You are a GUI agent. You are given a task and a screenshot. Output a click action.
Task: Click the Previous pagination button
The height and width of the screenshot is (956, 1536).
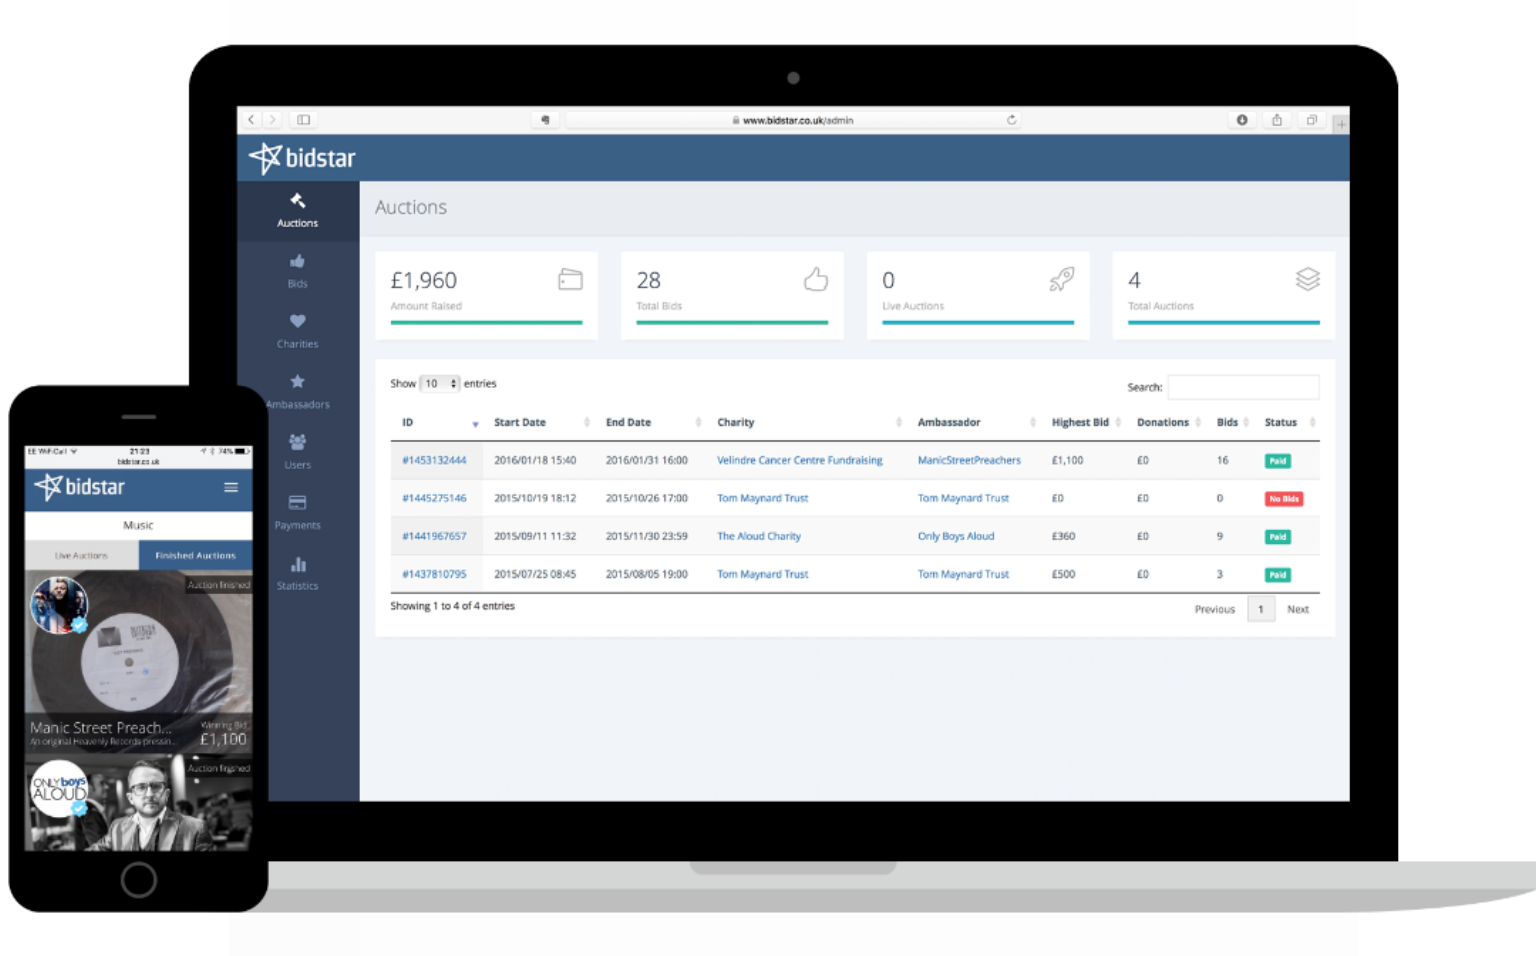(1214, 609)
